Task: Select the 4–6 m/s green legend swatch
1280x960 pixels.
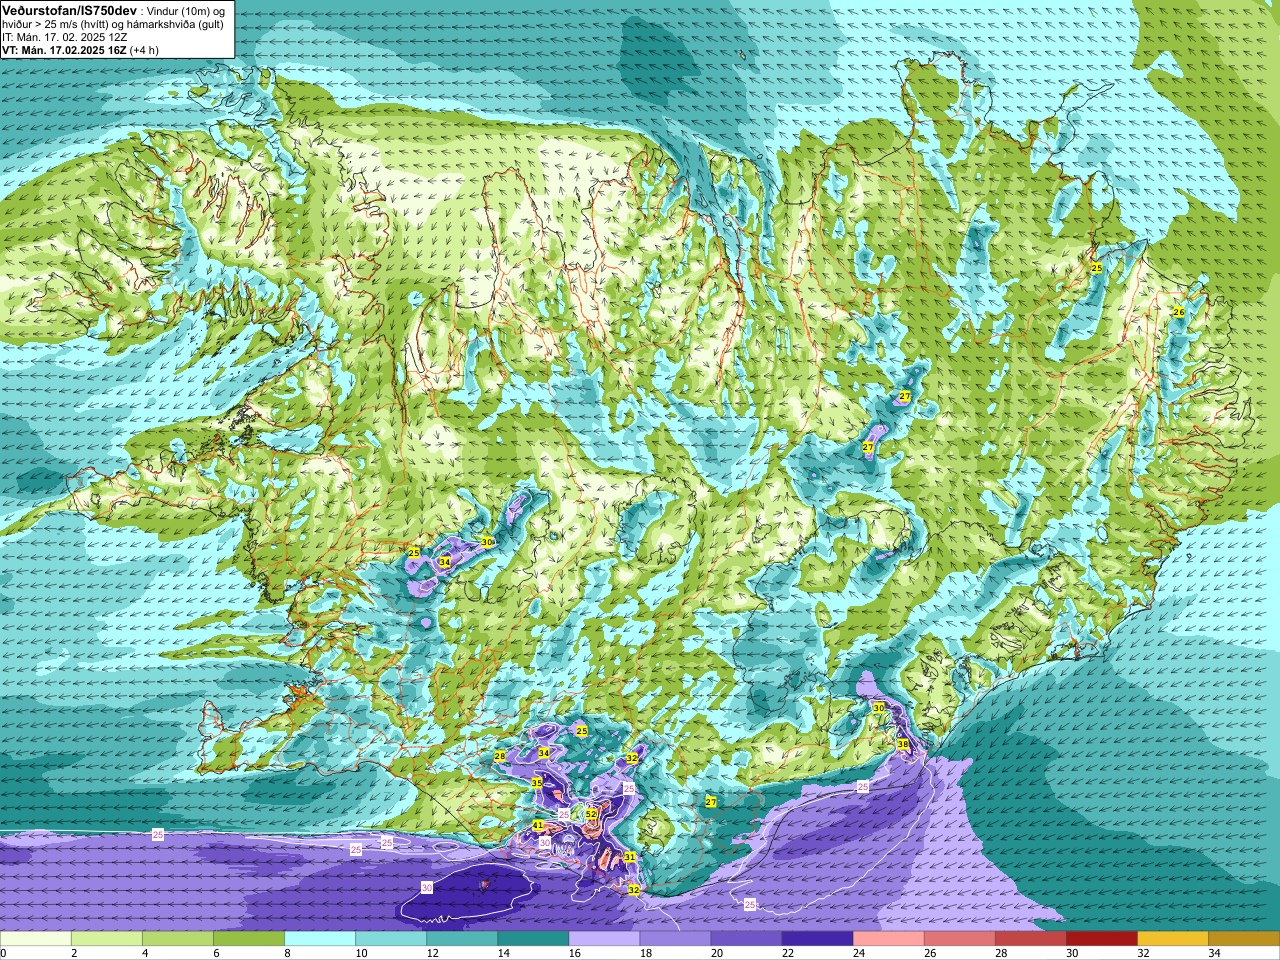Action: (x=177, y=939)
